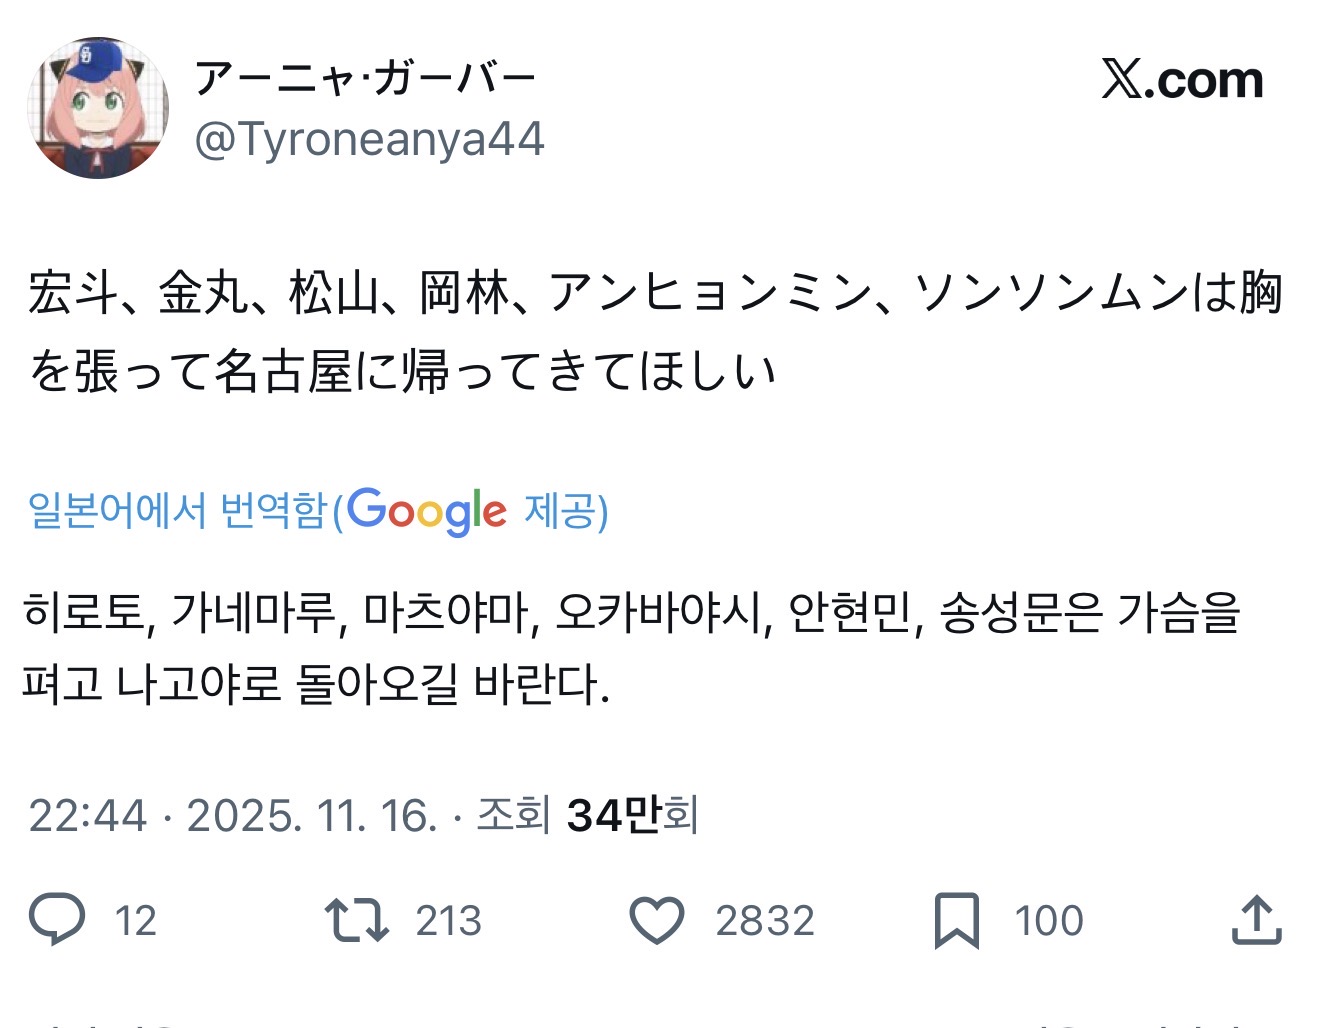
Task: Like the post with the heart icon
Action: click(x=656, y=920)
